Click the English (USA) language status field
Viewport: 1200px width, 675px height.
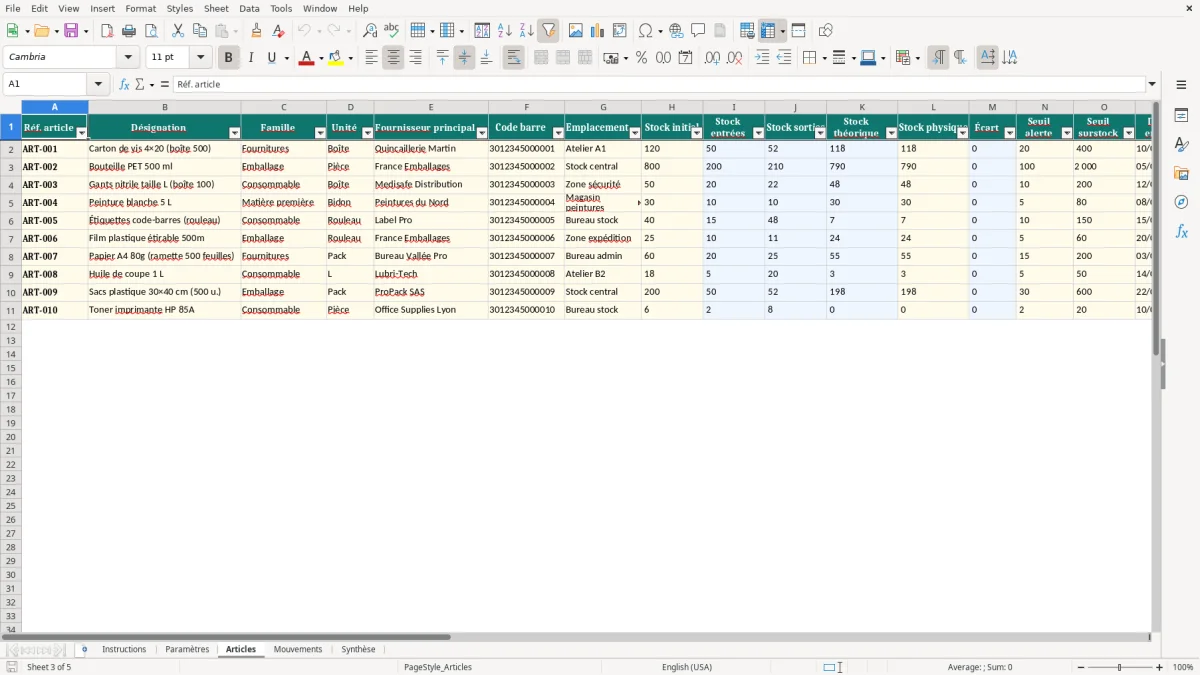click(x=687, y=667)
